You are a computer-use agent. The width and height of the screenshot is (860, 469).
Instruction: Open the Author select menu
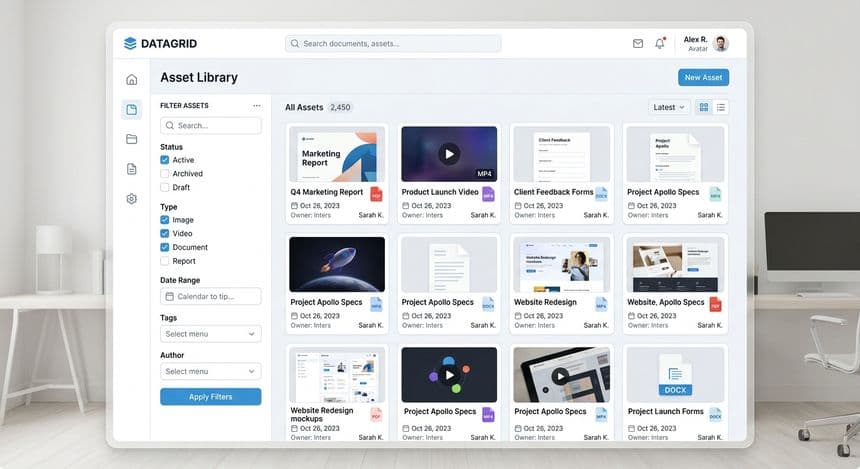coord(211,371)
